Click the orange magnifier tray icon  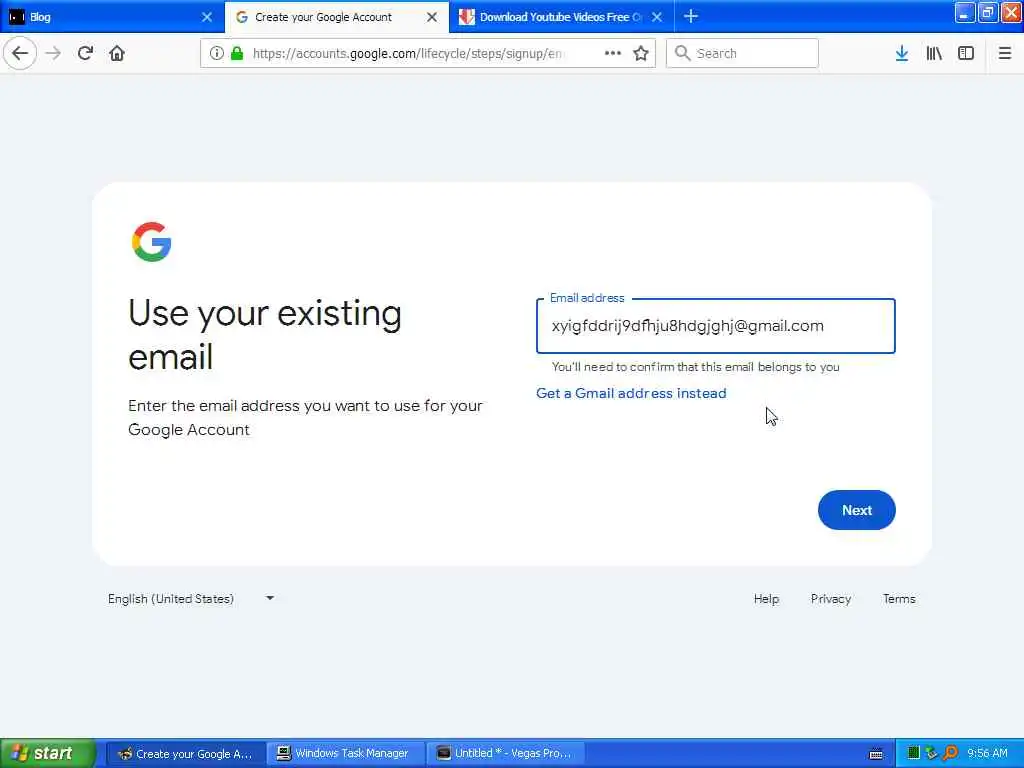click(950, 753)
